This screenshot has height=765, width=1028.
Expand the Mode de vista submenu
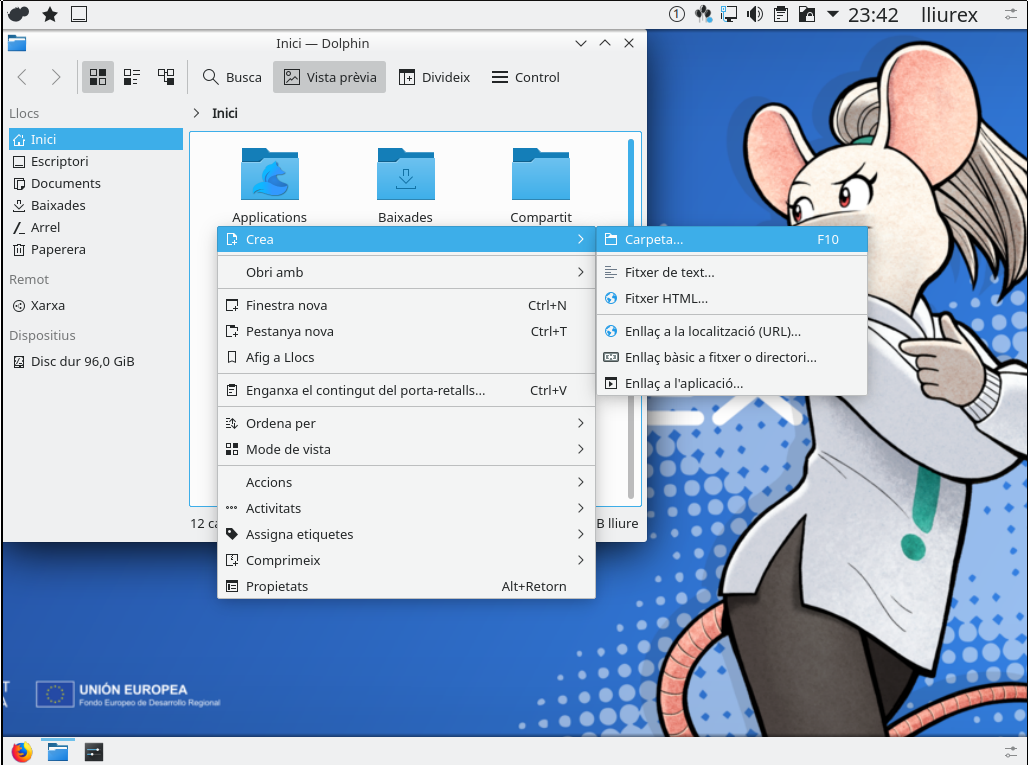(x=406, y=450)
